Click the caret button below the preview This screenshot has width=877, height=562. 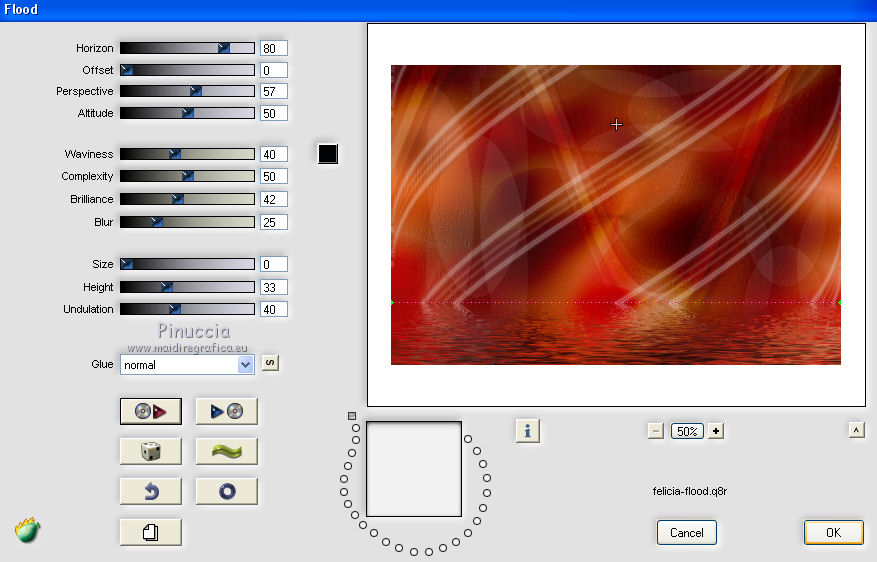856,430
